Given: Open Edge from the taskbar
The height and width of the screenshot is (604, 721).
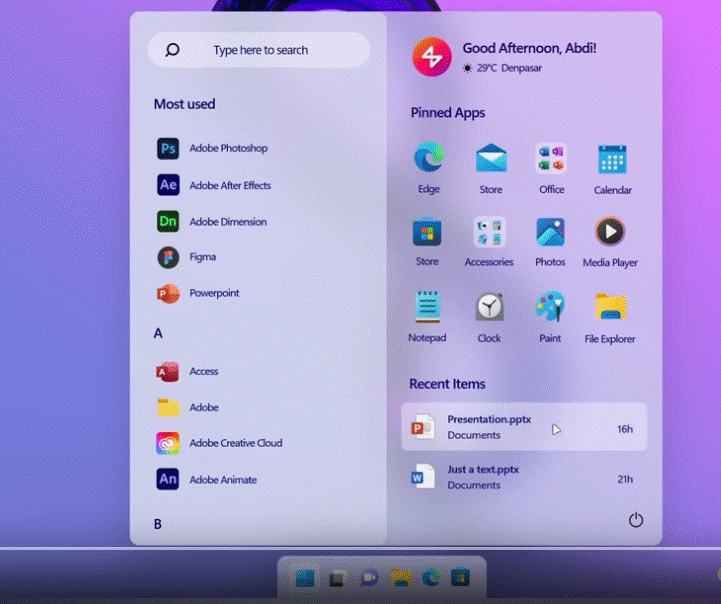Looking at the screenshot, I should tap(431, 578).
